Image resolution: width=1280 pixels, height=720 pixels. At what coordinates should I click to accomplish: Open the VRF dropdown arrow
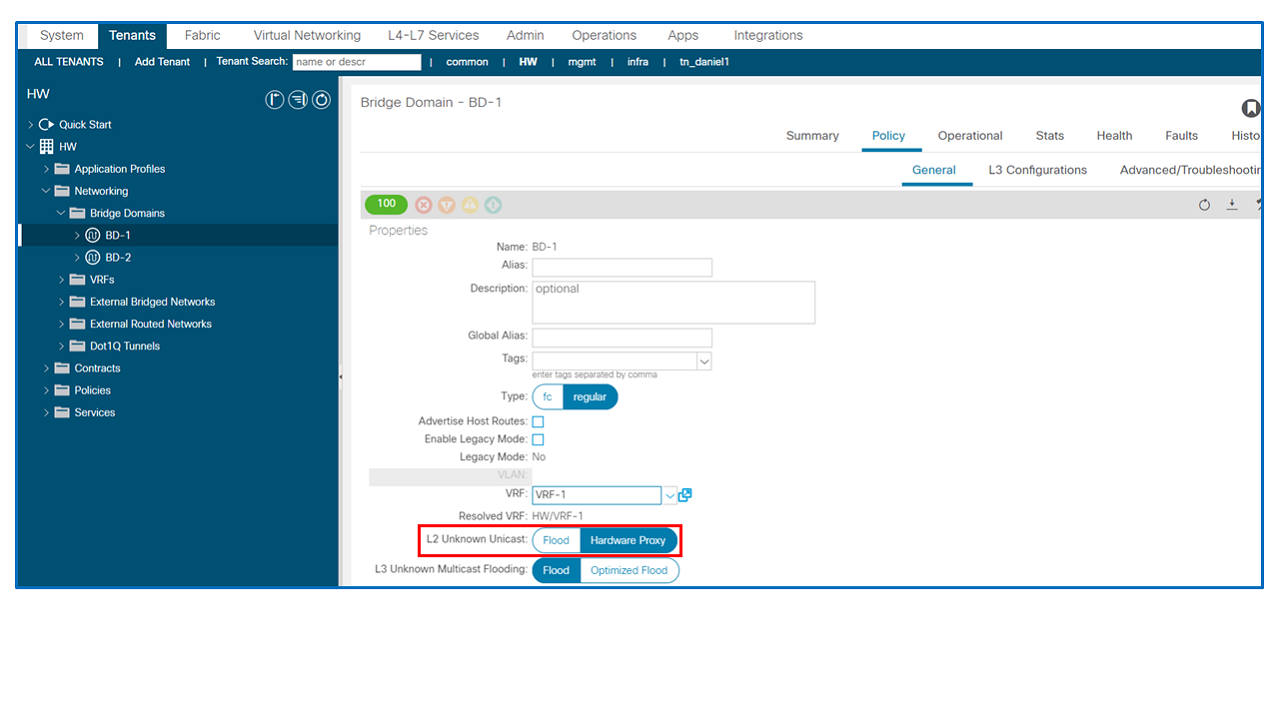tap(669, 495)
